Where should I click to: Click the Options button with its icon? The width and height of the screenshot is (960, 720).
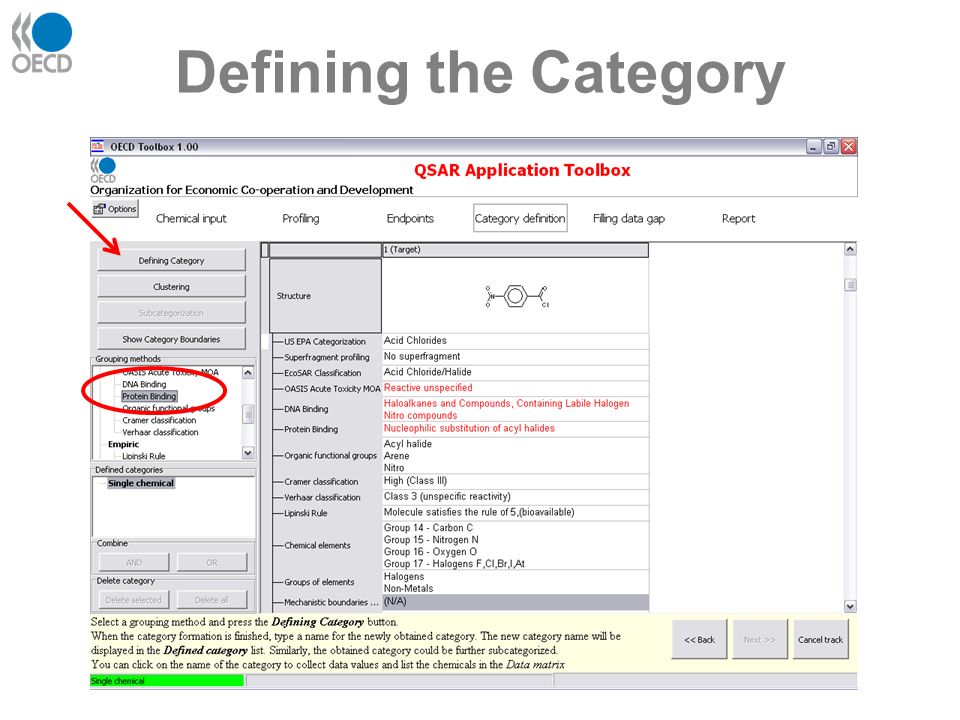click(115, 209)
